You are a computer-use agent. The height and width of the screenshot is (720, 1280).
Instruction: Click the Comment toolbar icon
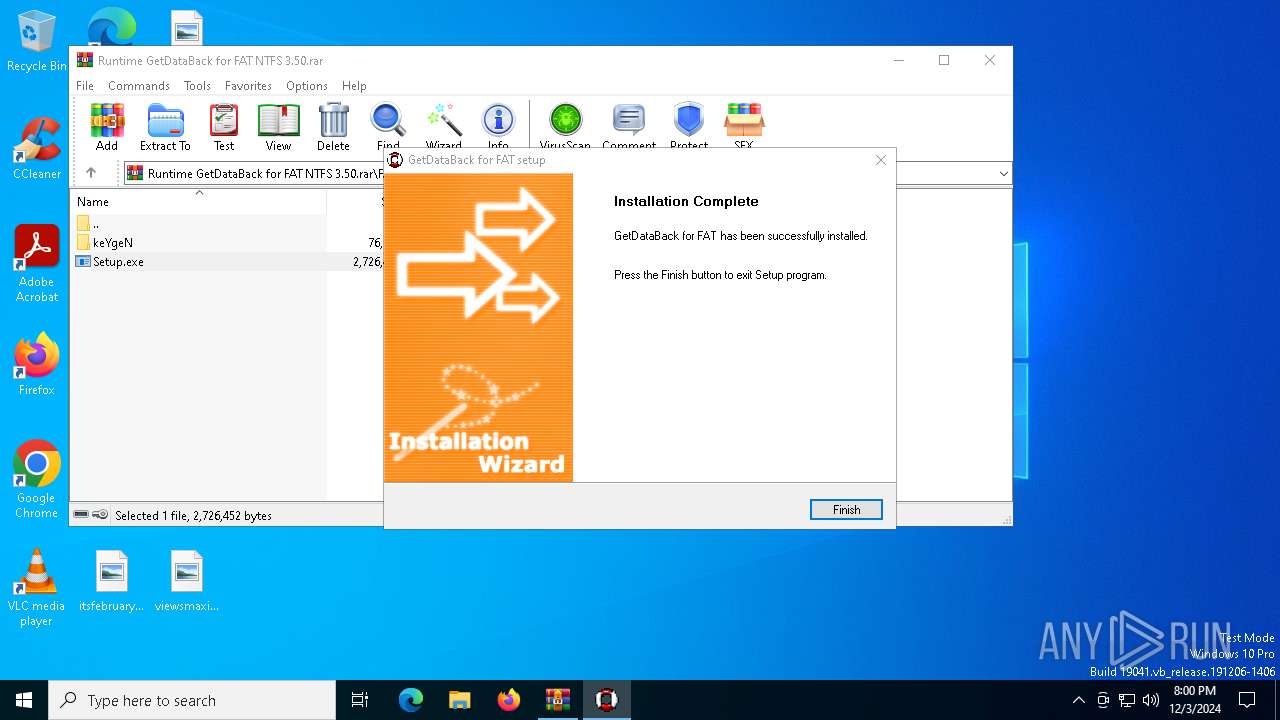(x=629, y=127)
